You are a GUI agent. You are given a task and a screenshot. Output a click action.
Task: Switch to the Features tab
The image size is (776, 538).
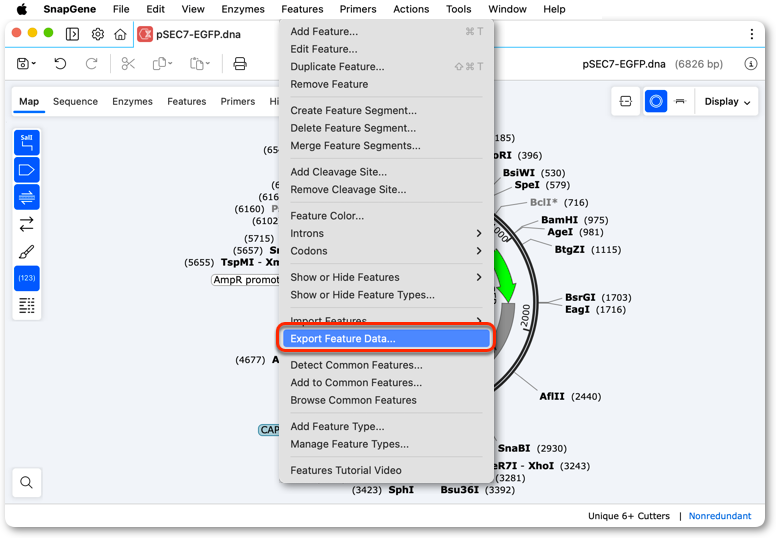pos(187,101)
